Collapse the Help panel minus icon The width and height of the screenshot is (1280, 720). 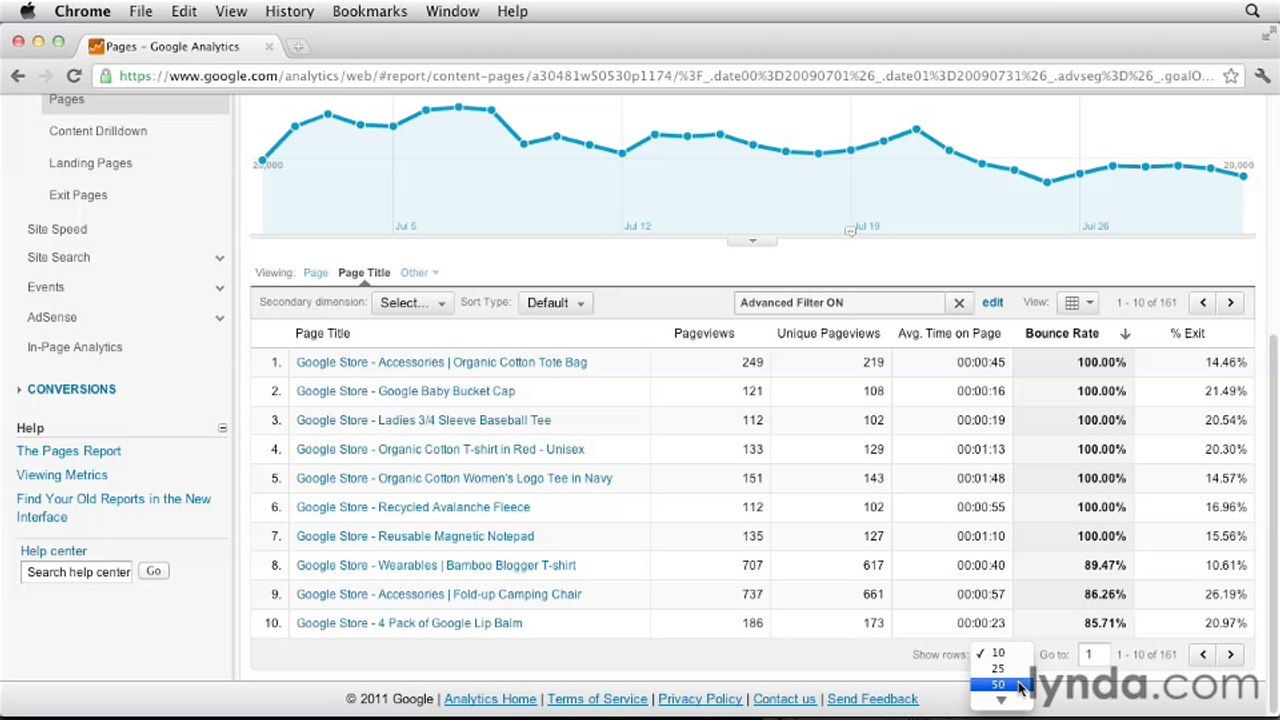222,428
